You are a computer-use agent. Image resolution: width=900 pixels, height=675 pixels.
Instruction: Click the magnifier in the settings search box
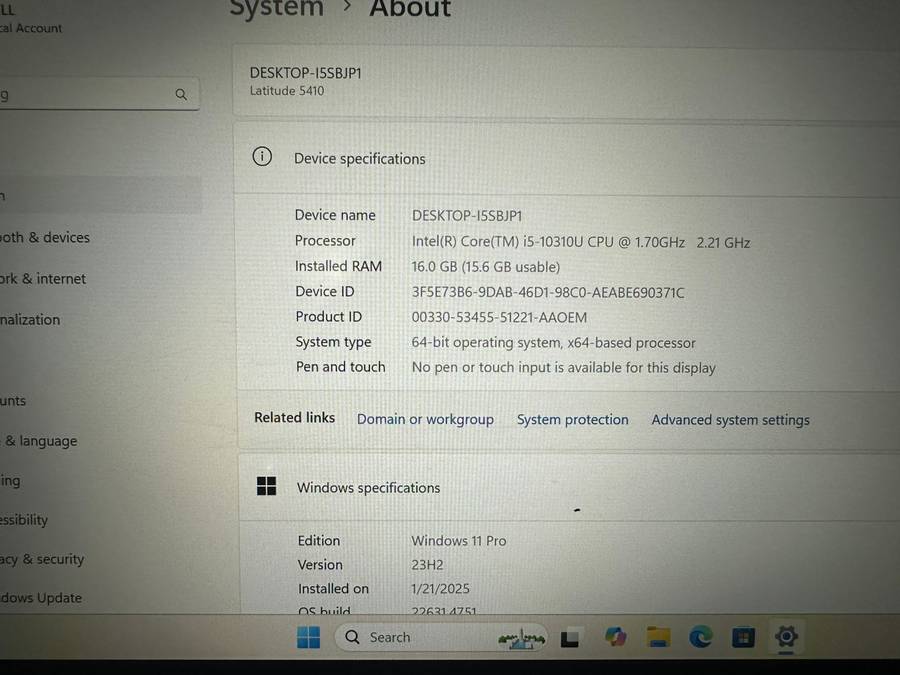pos(181,94)
